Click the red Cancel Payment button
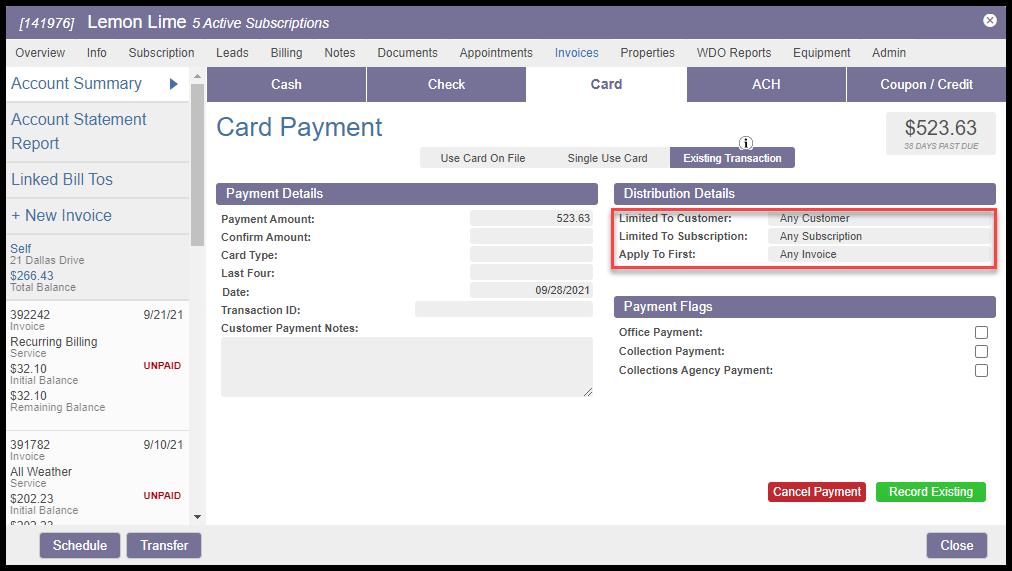Image resolution: width=1012 pixels, height=571 pixels. 817,492
